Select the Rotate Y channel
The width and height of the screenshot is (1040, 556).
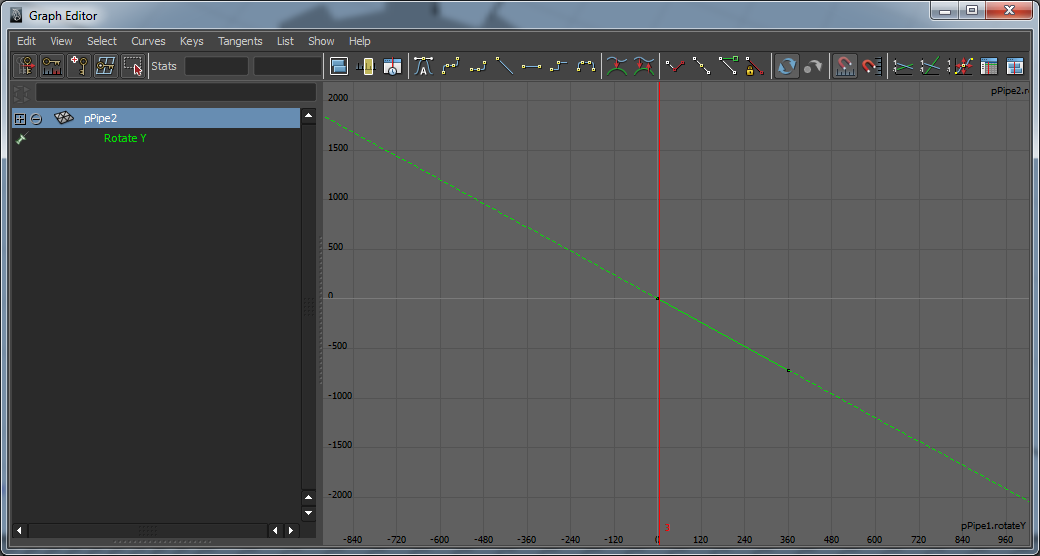[x=125, y=138]
